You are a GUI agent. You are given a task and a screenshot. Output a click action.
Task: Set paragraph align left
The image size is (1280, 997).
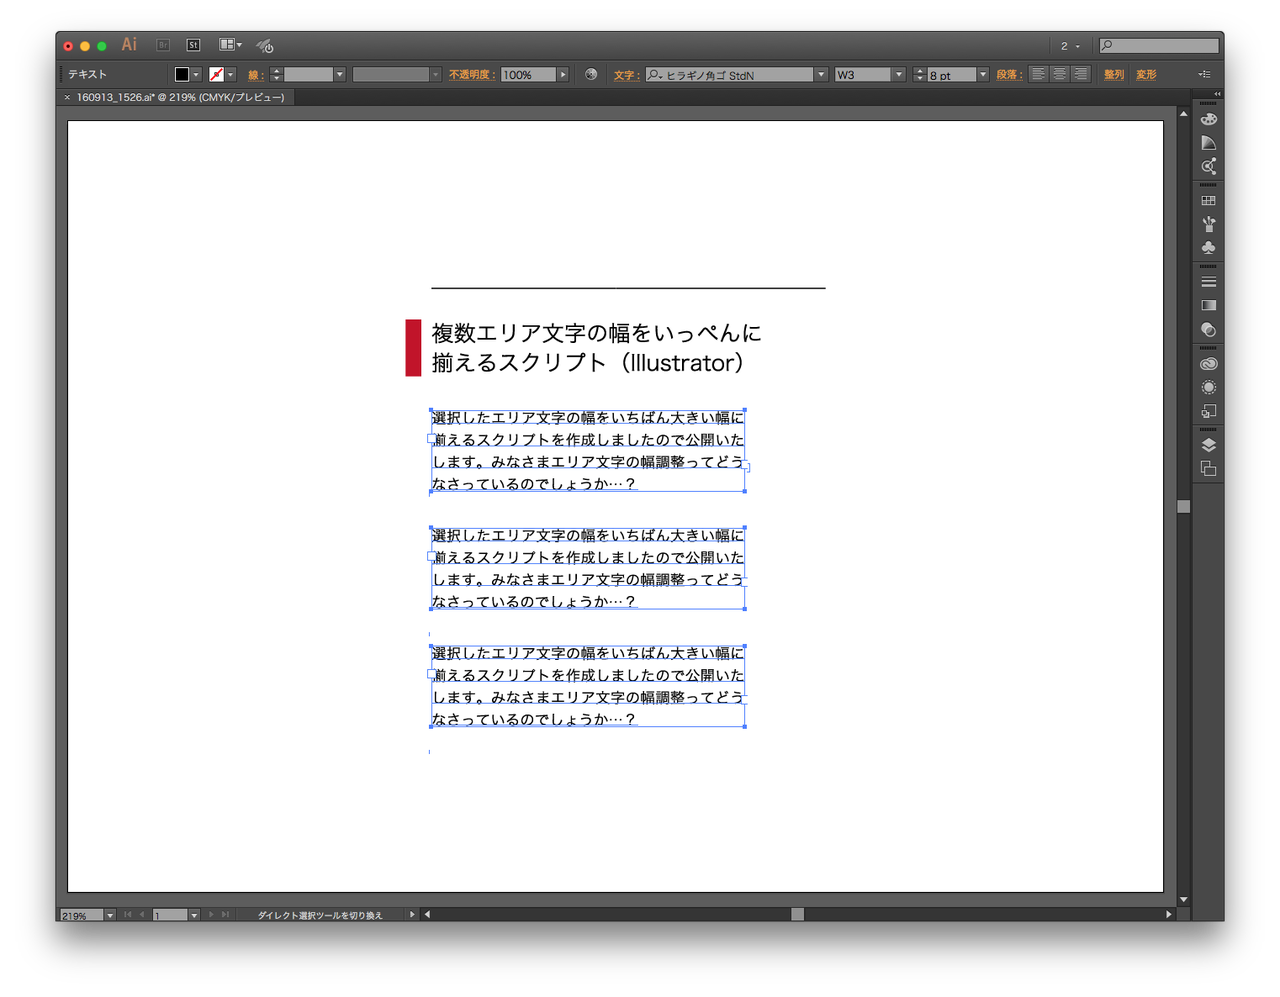coord(1038,74)
